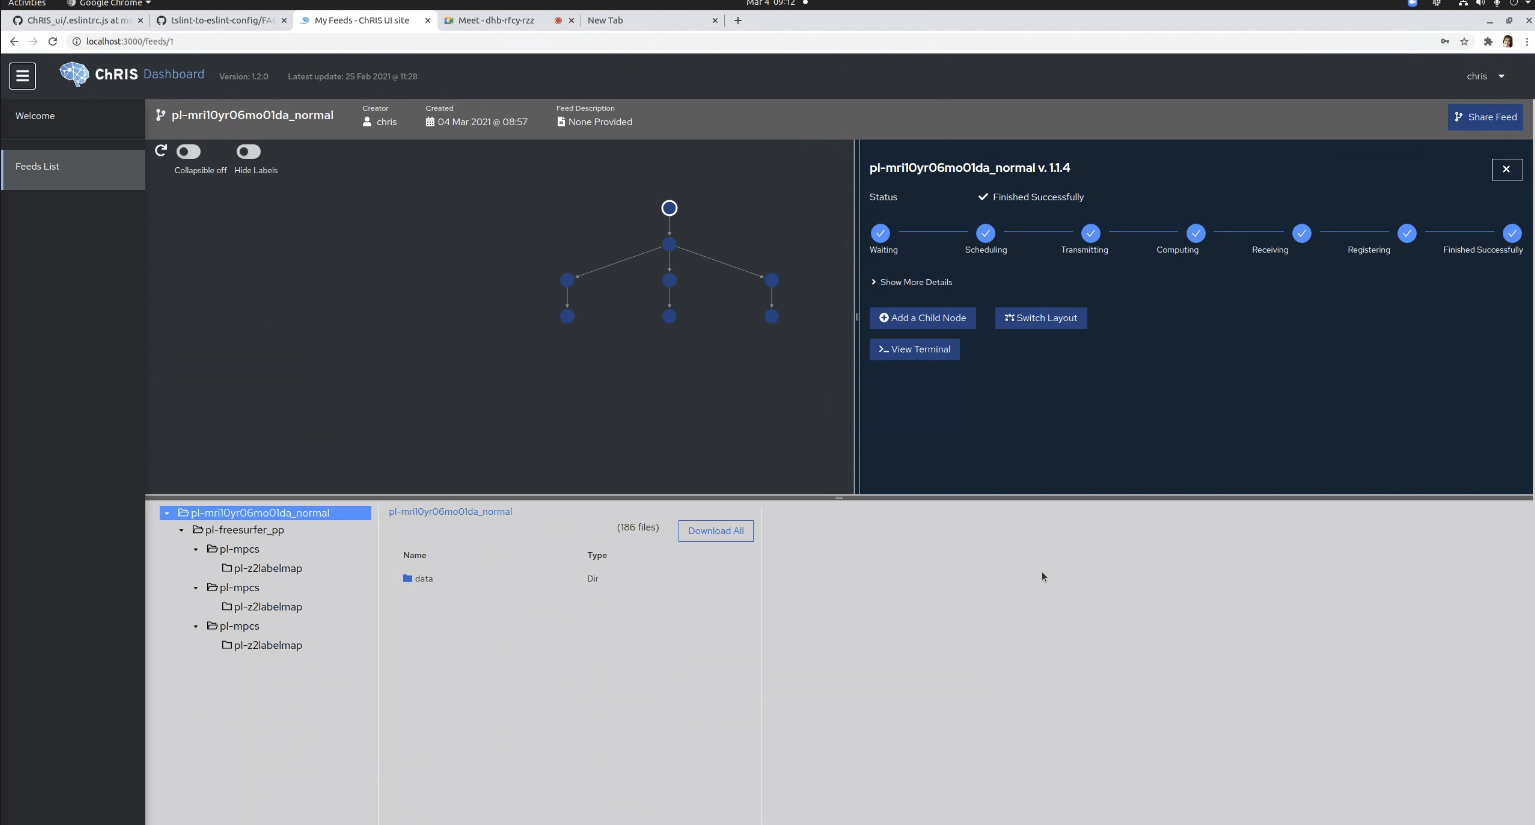Click the pl-mri10yr06mo01da_normal breadcrumb link
1535x825 pixels.
click(450, 512)
